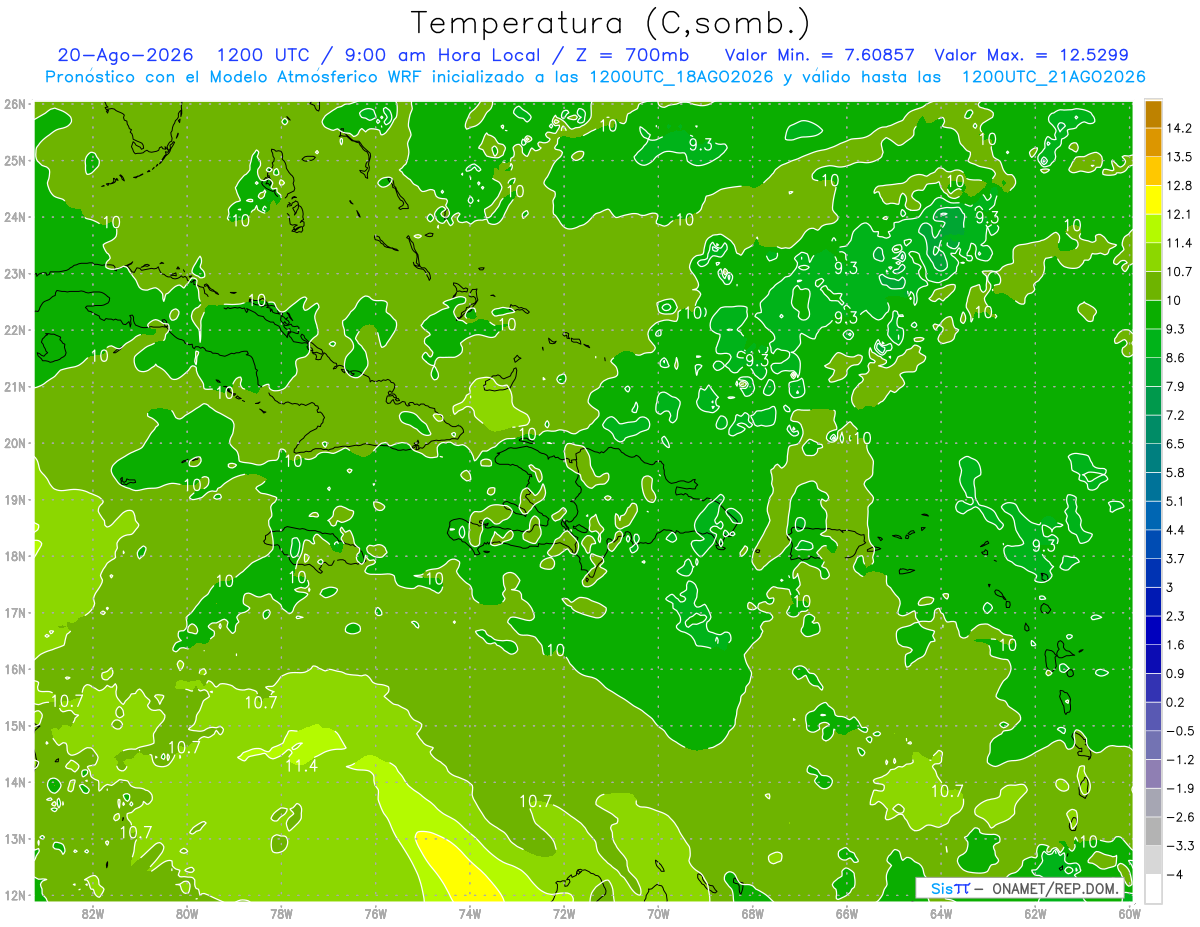Image resolution: width=1200 pixels, height=927 pixels.
Task: Click the lime colorbar swatch between 11.4 and 12.1
Action: (x=1153, y=229)
